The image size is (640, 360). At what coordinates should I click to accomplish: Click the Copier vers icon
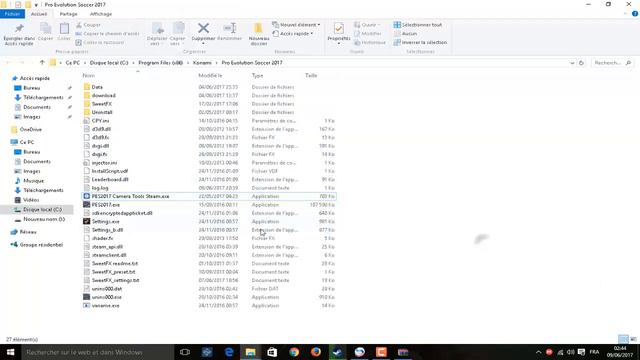click(178, 28)
